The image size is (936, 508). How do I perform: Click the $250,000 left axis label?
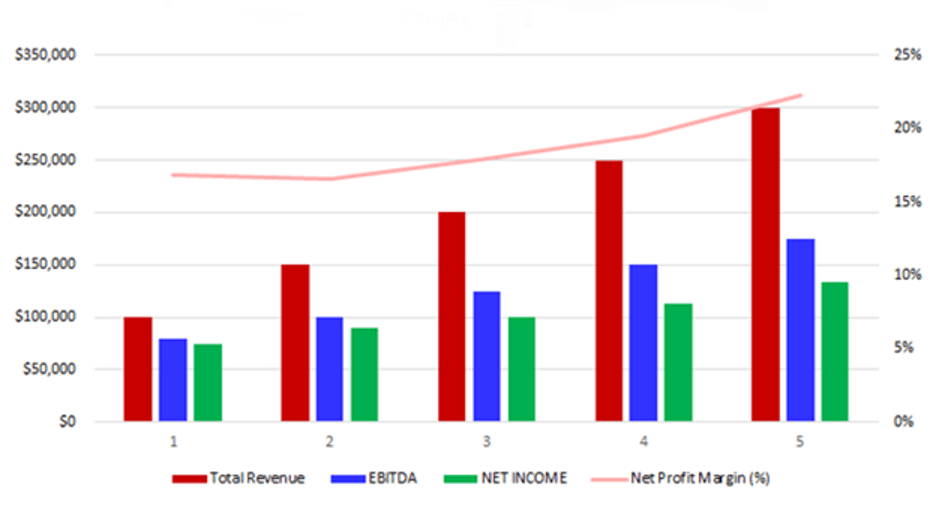pyautogui.click(x=46, y=160)
